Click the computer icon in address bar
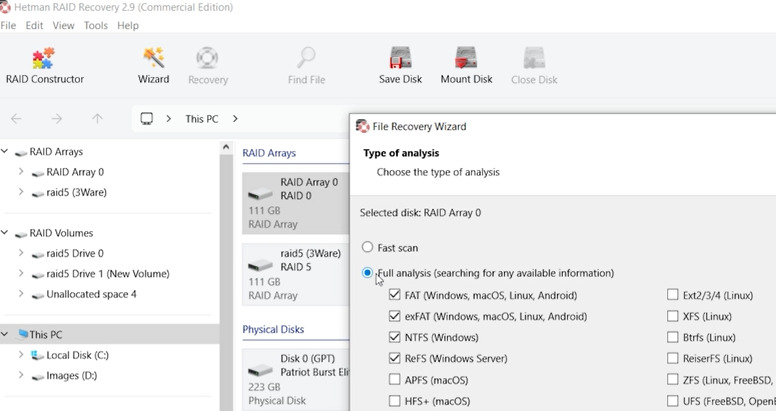Image resolution: width=776 pixels, height=411 pixels. pyautogui.click(x=146, y=119)
